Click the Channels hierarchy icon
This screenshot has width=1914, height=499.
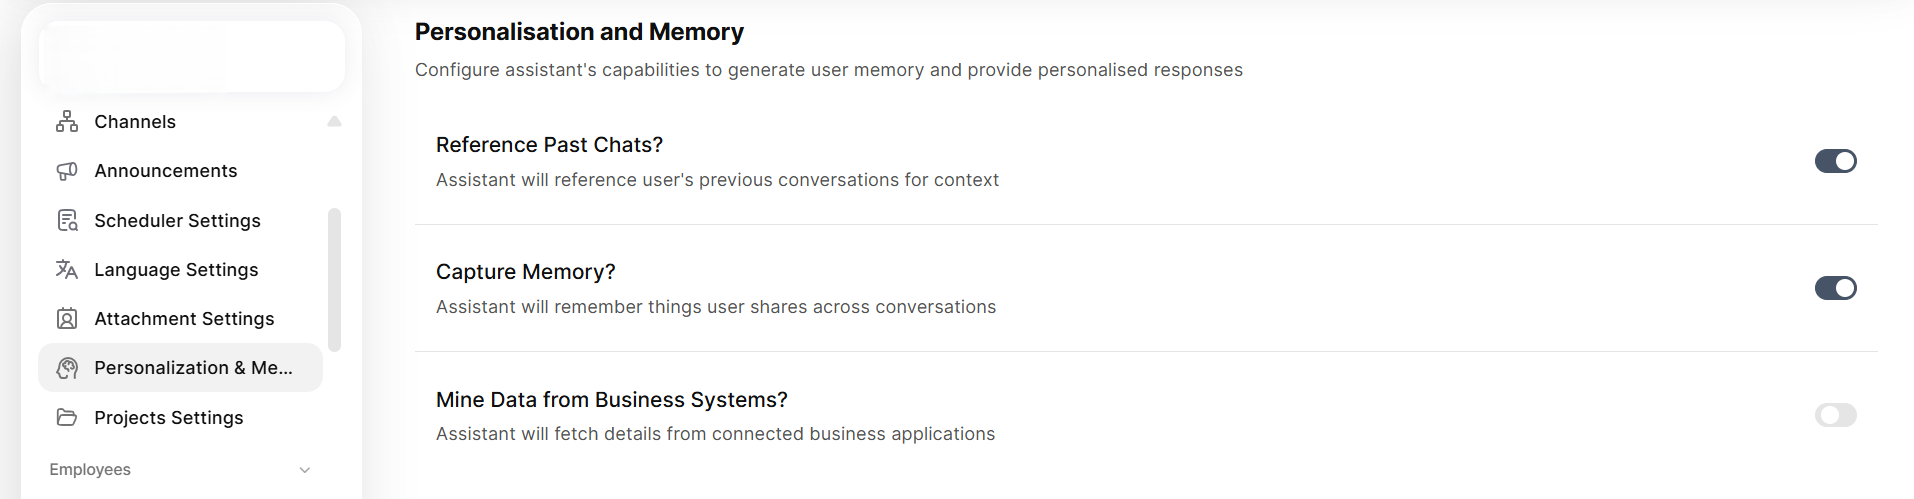[67, 122]
